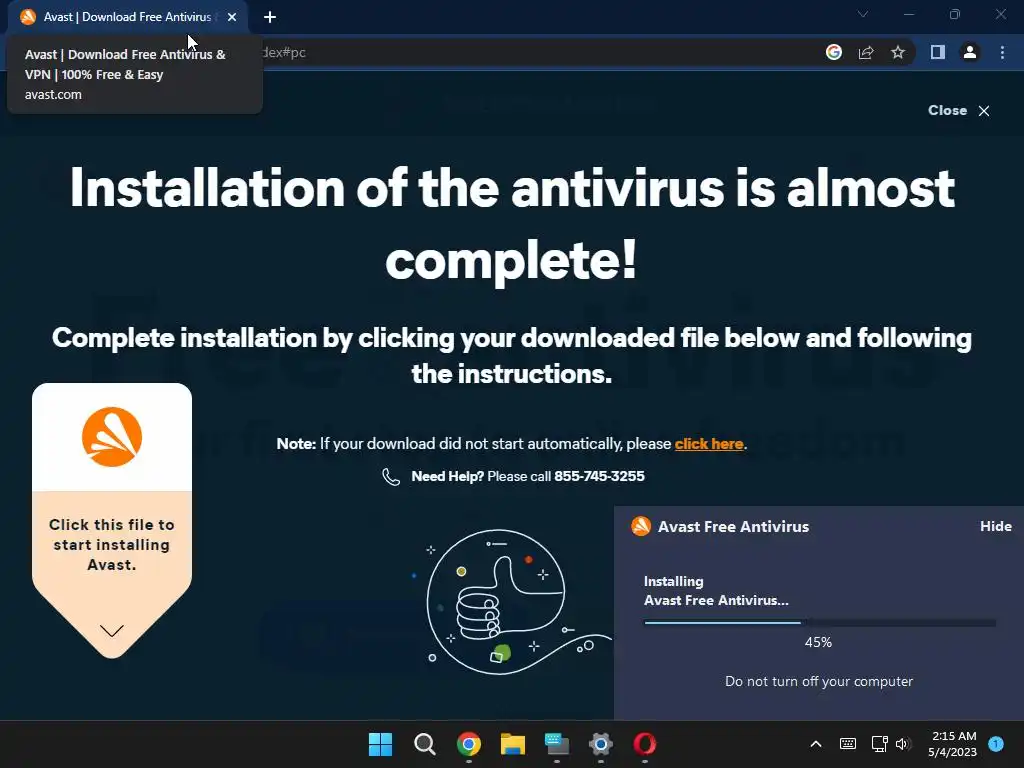Click the Avast logo in installer popup

point(641,526)
